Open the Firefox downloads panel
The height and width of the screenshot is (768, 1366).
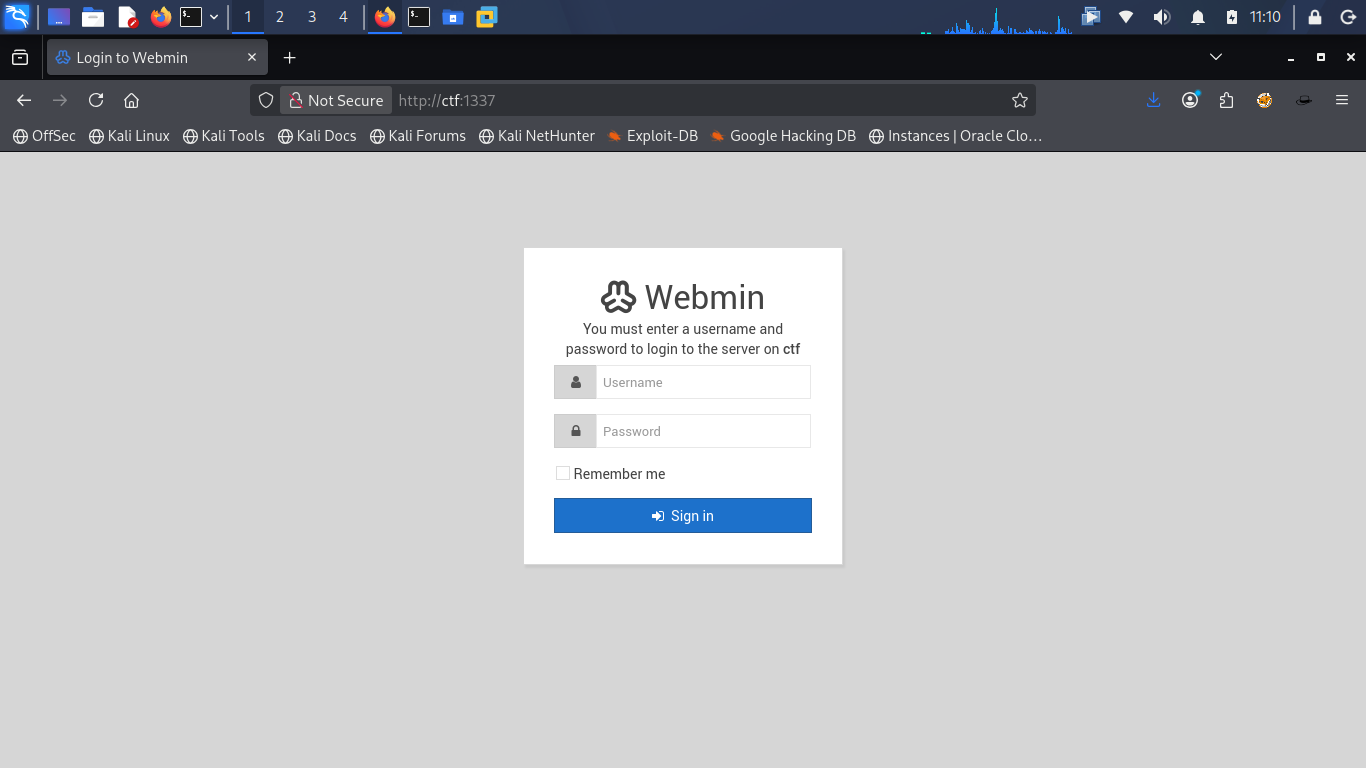click(1153, 100)
